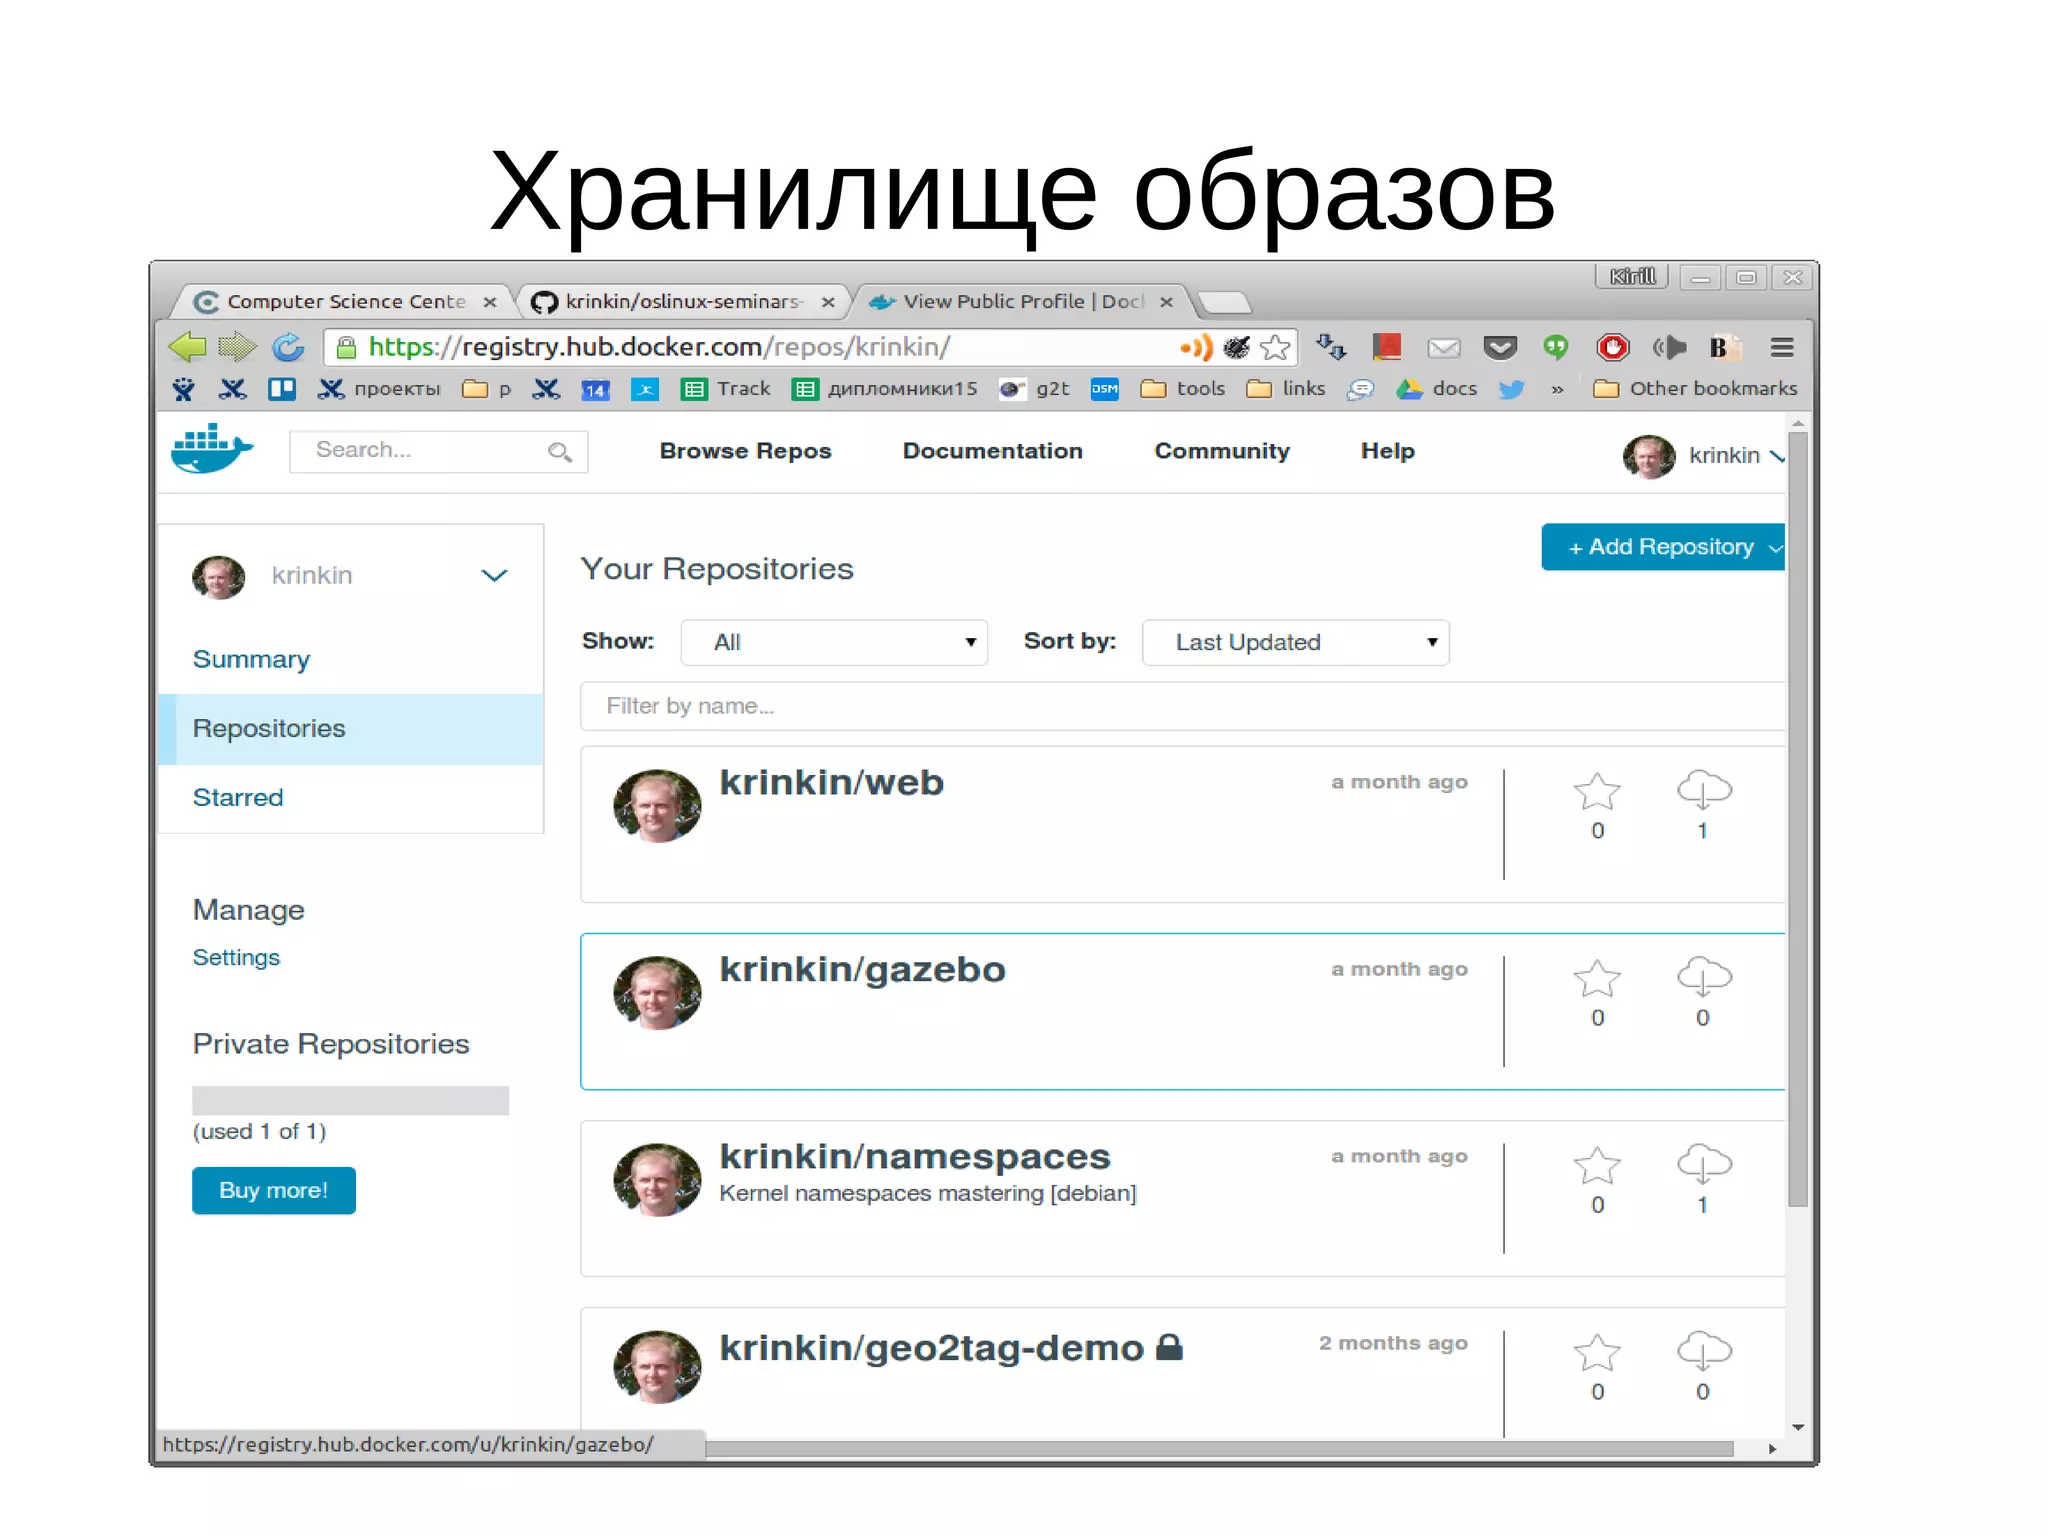Click the Twitter bookmark icon
The image size is (2048, 1535).
pyautogui.click(x=1511, y=389)
